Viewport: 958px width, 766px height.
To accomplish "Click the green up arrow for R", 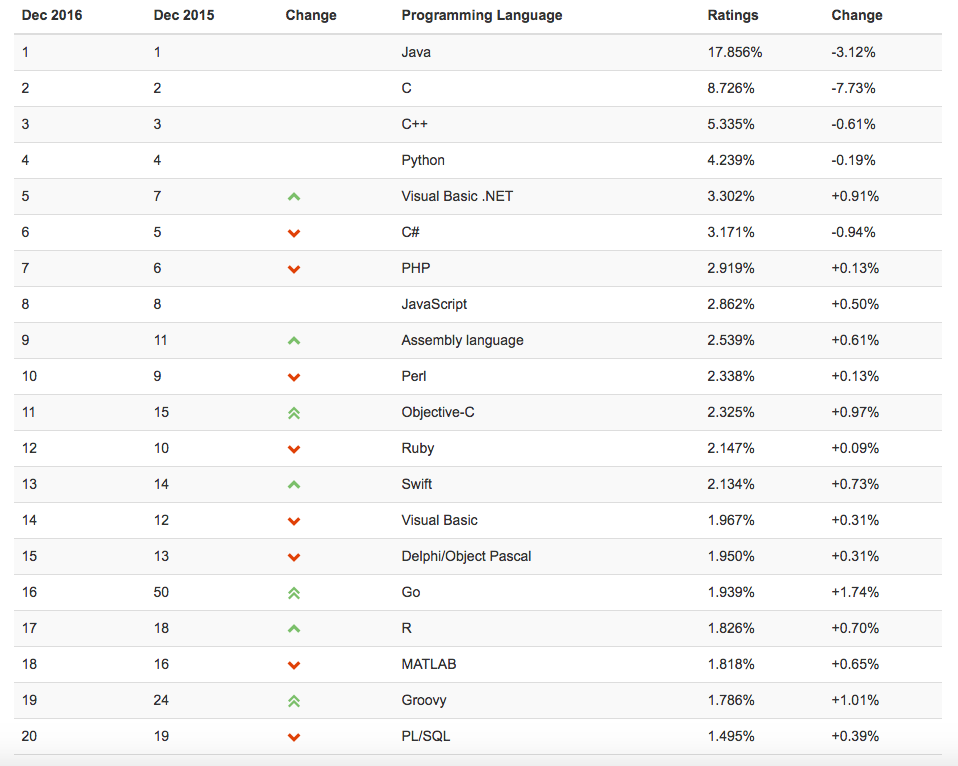I will 294,629.
